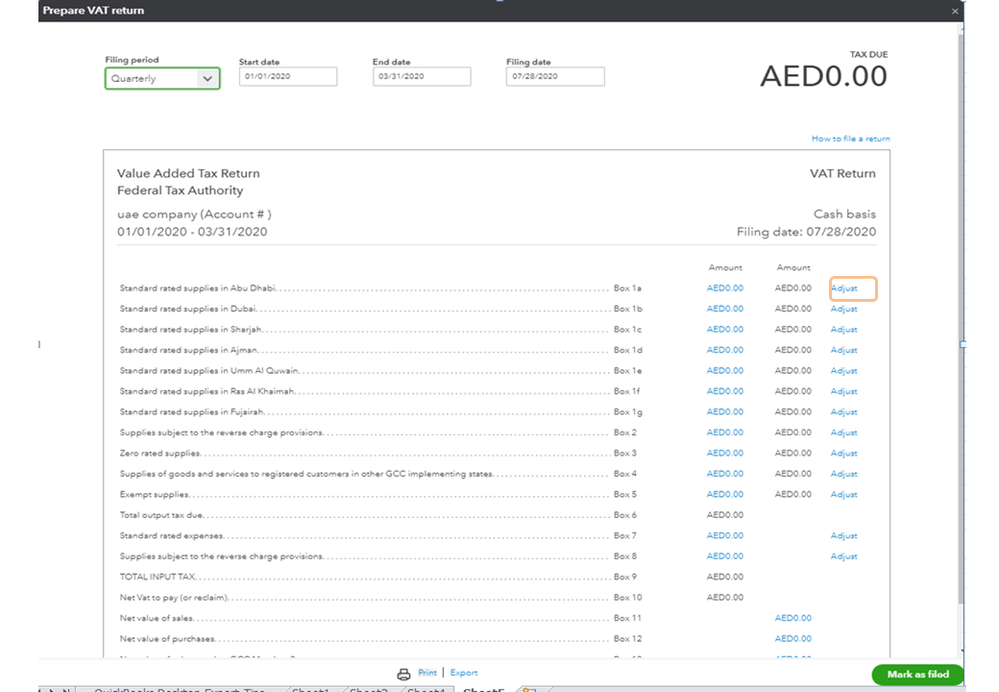Screen dimensions: 999x692
Task: Click the Print link
Action: [427, 673]
